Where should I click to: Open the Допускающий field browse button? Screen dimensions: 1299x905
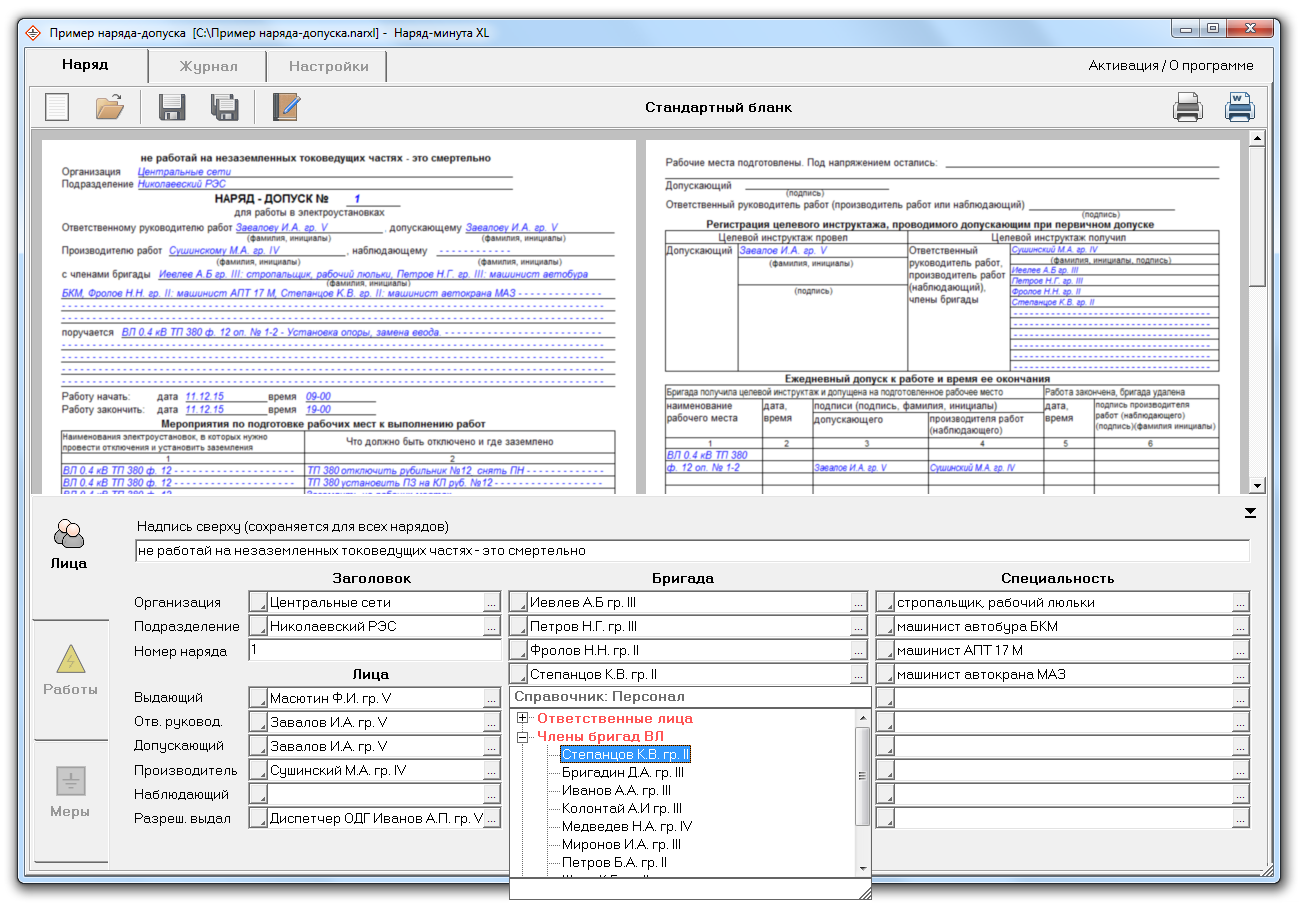[x=491, y=746]
